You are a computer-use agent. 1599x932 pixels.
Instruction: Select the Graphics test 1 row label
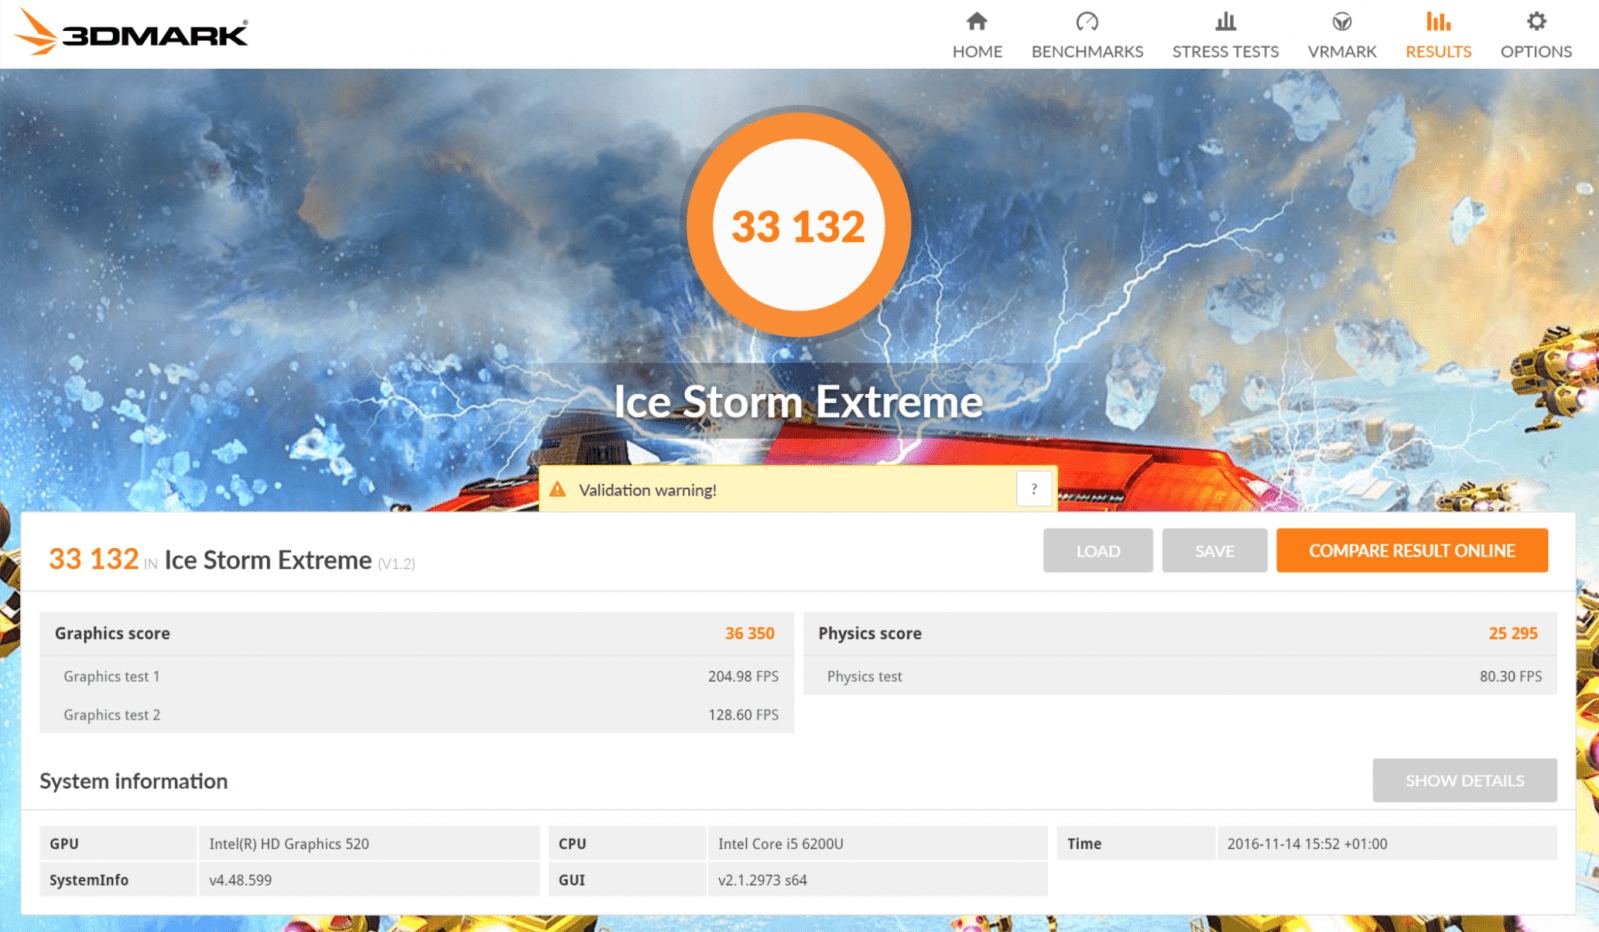[x=112, y=677]
